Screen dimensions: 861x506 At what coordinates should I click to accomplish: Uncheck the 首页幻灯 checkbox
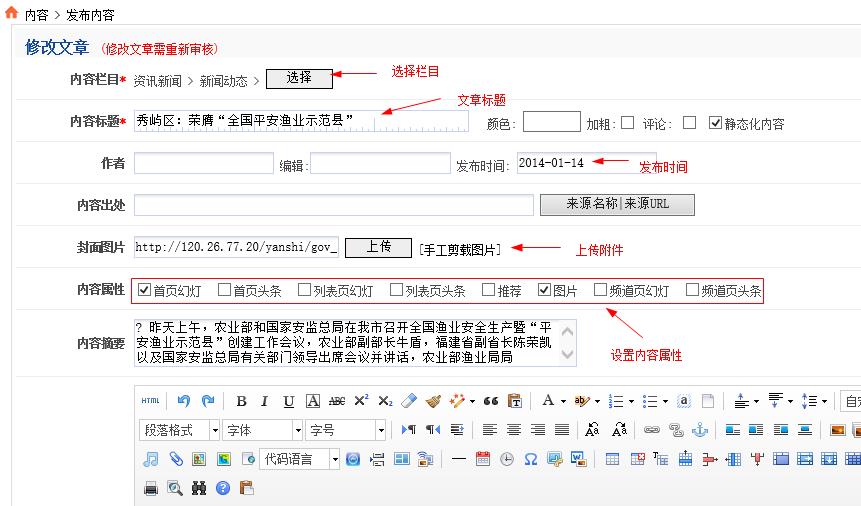coord(144,291)
